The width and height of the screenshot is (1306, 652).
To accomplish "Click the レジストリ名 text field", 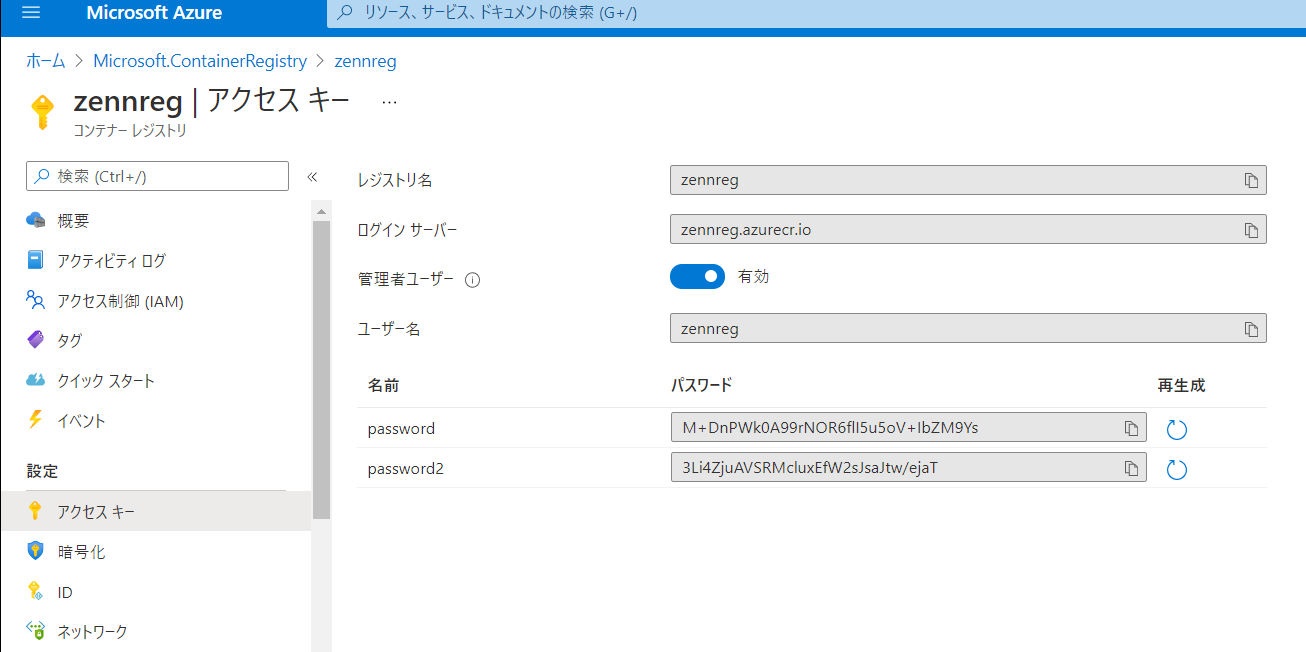I will (968, 181).
